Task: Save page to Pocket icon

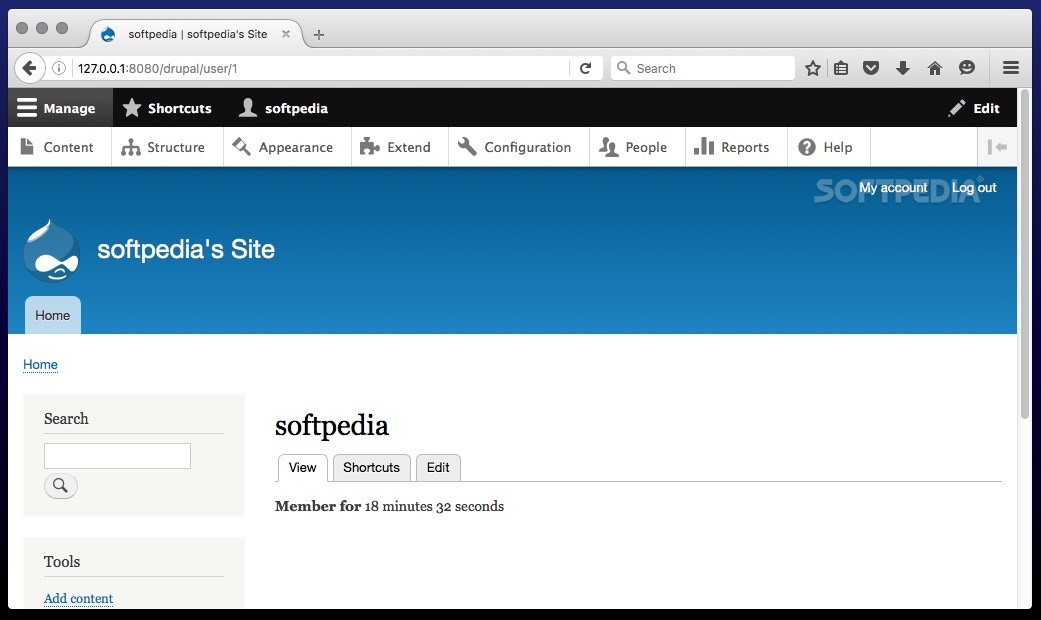Action: point(871,68)
